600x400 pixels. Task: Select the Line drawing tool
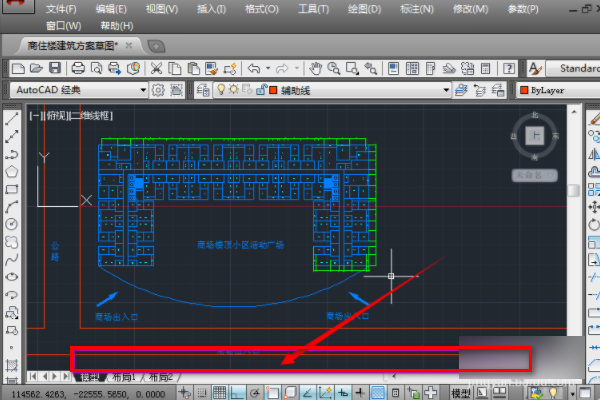(11, 119)
